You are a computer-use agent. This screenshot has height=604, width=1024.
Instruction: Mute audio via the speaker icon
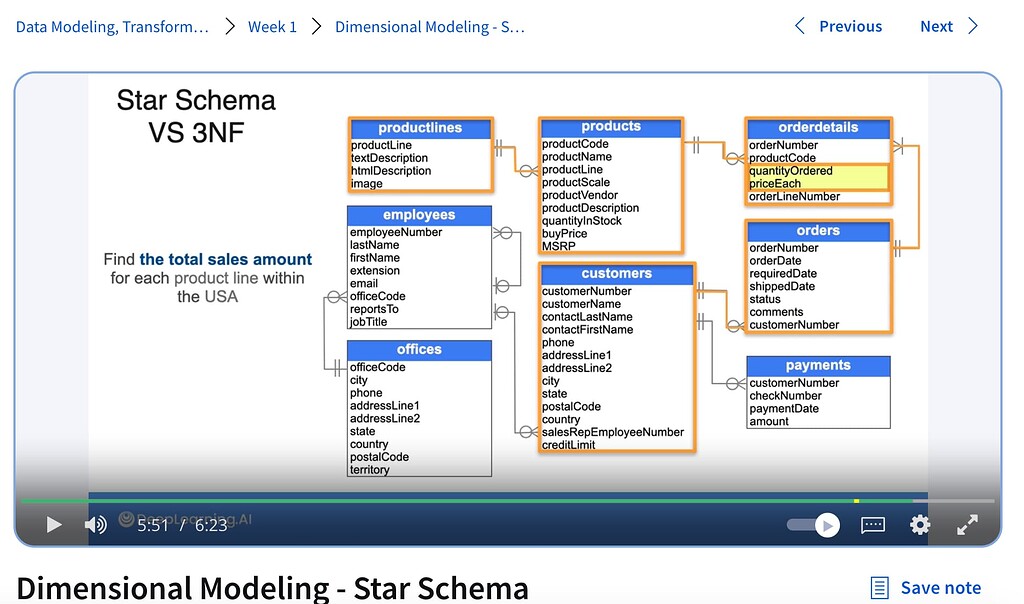click(x=95, y=524)
